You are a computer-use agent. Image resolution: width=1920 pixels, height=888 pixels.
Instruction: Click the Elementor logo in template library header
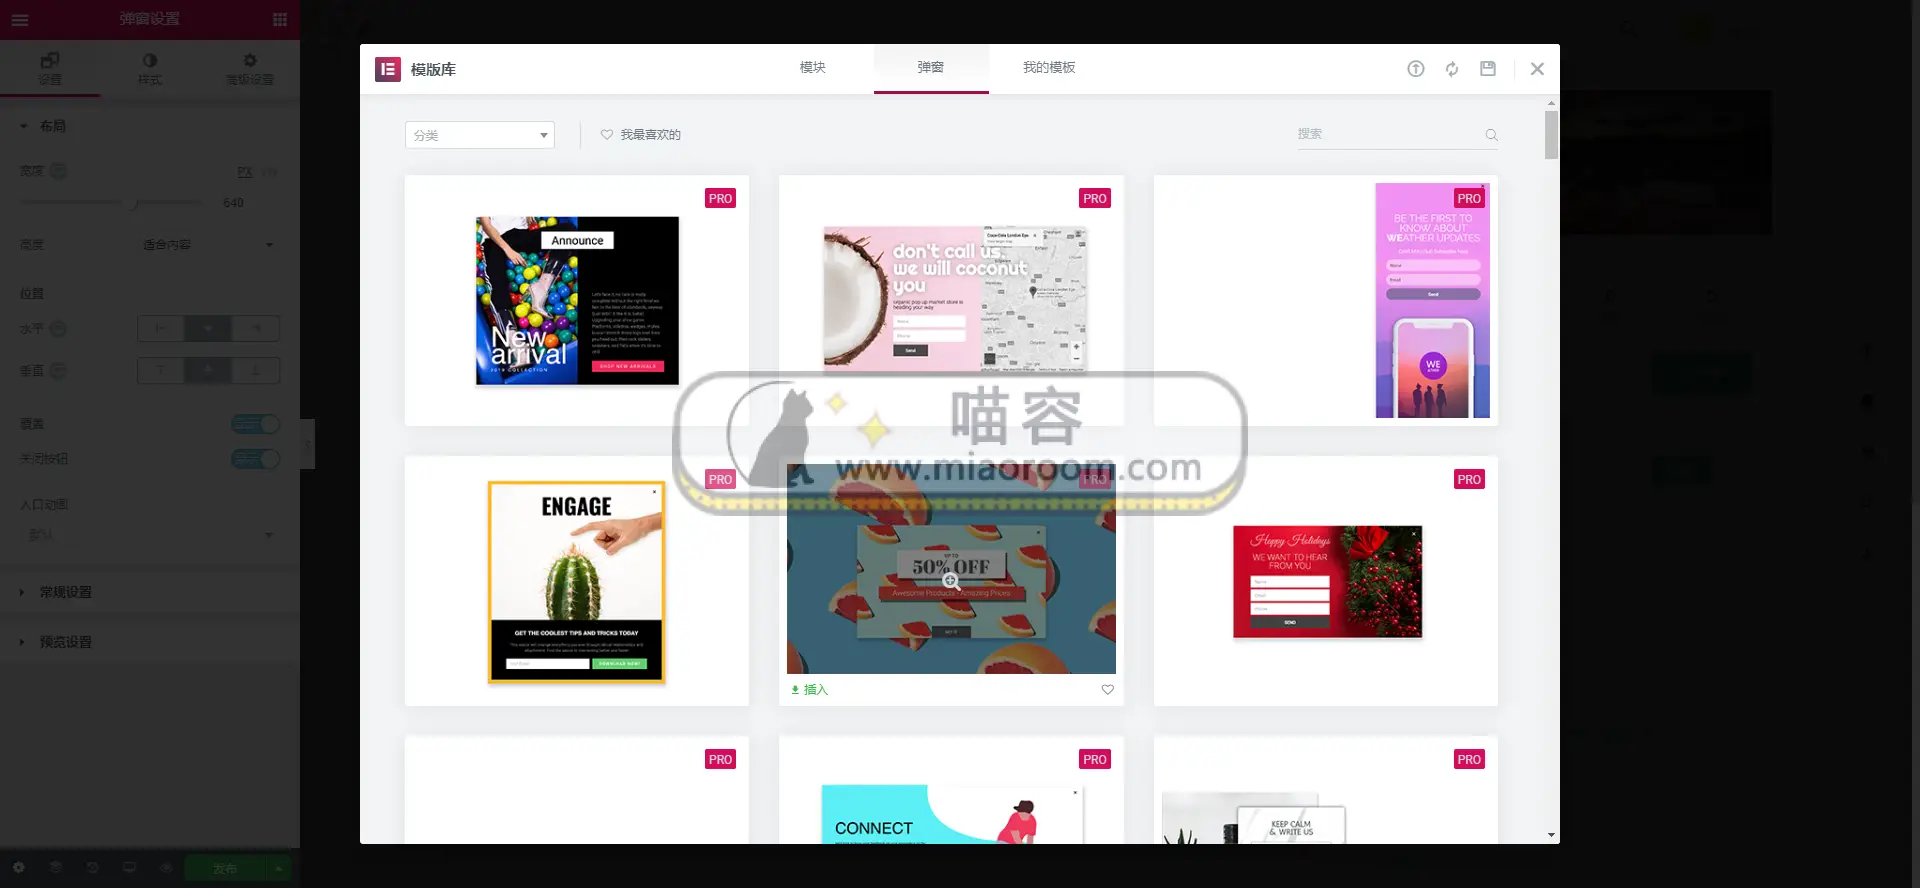pyautogui.click(x=388, y=69)
